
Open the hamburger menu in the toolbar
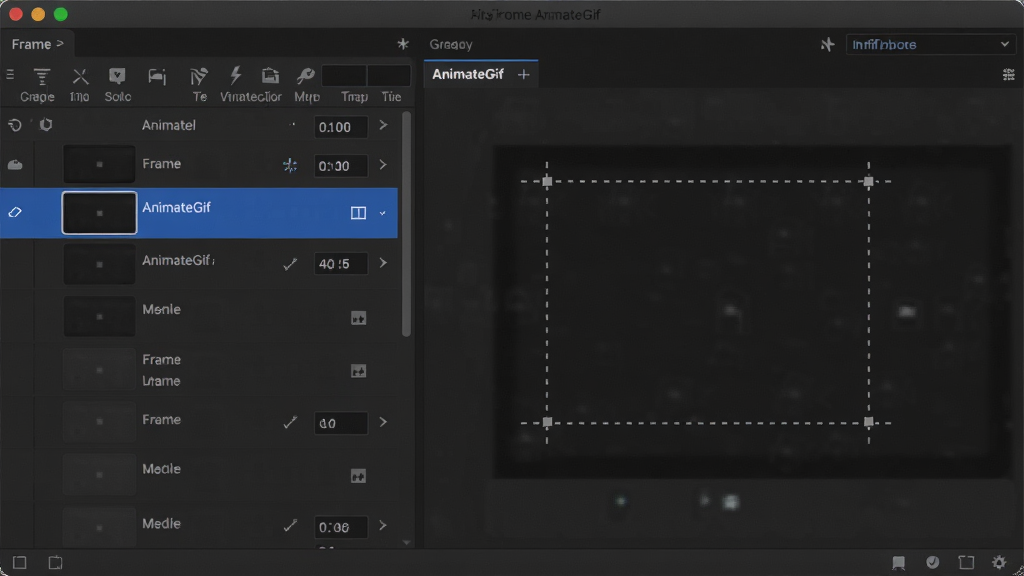pos(10,75)
